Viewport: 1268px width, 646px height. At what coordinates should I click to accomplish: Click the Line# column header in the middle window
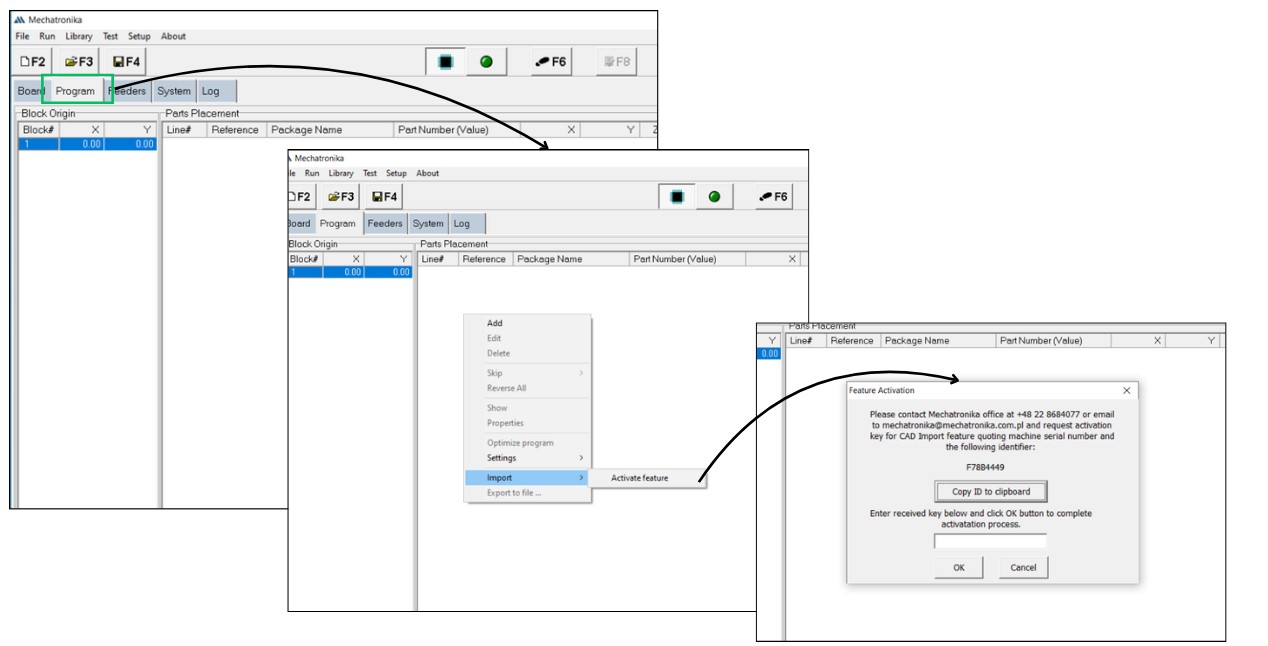437,259
